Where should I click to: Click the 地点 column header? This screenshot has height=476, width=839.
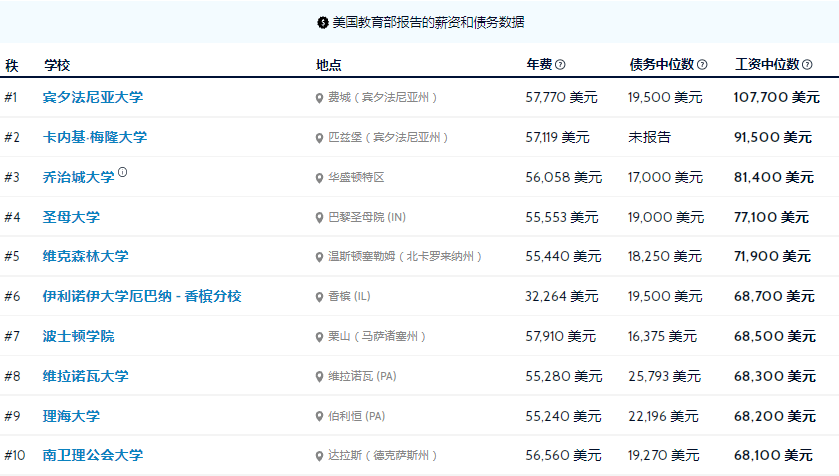click(x=329, y=65)
